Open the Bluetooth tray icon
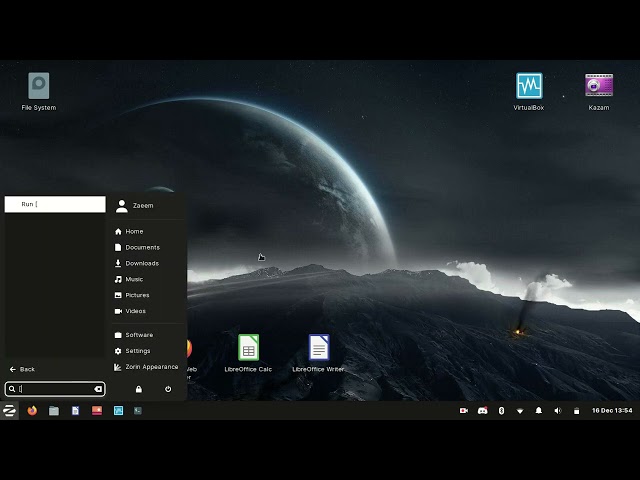Viewport: 640px width, 480px height. [501, 411]
